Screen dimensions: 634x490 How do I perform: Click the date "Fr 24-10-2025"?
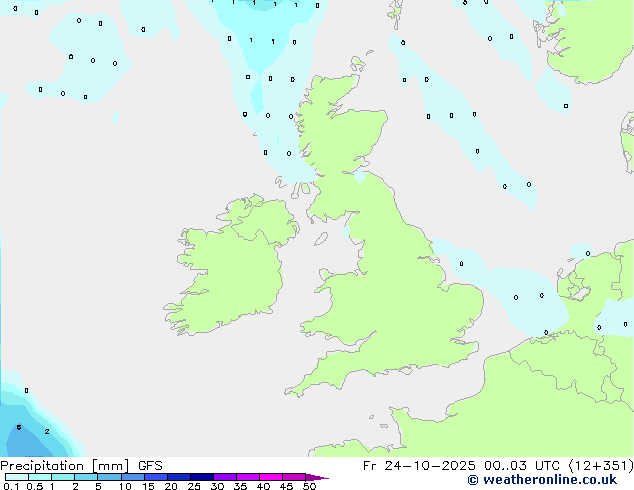419,466
